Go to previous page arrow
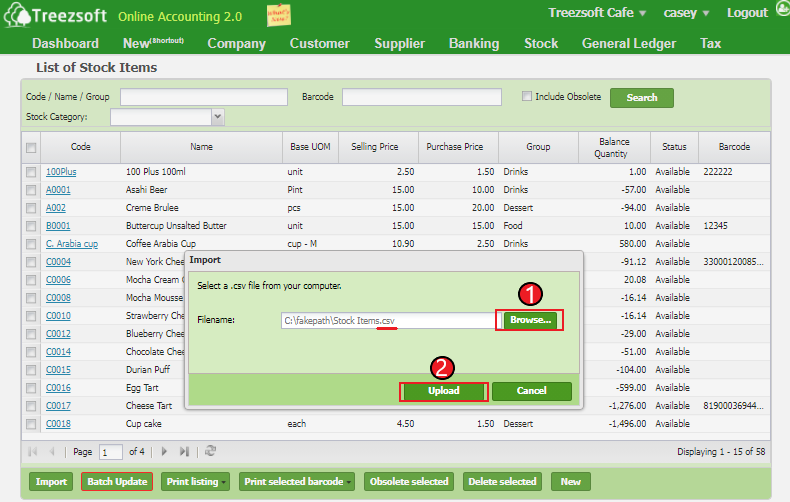The width and height of the screenshot is (790, 502). [54, 452]
